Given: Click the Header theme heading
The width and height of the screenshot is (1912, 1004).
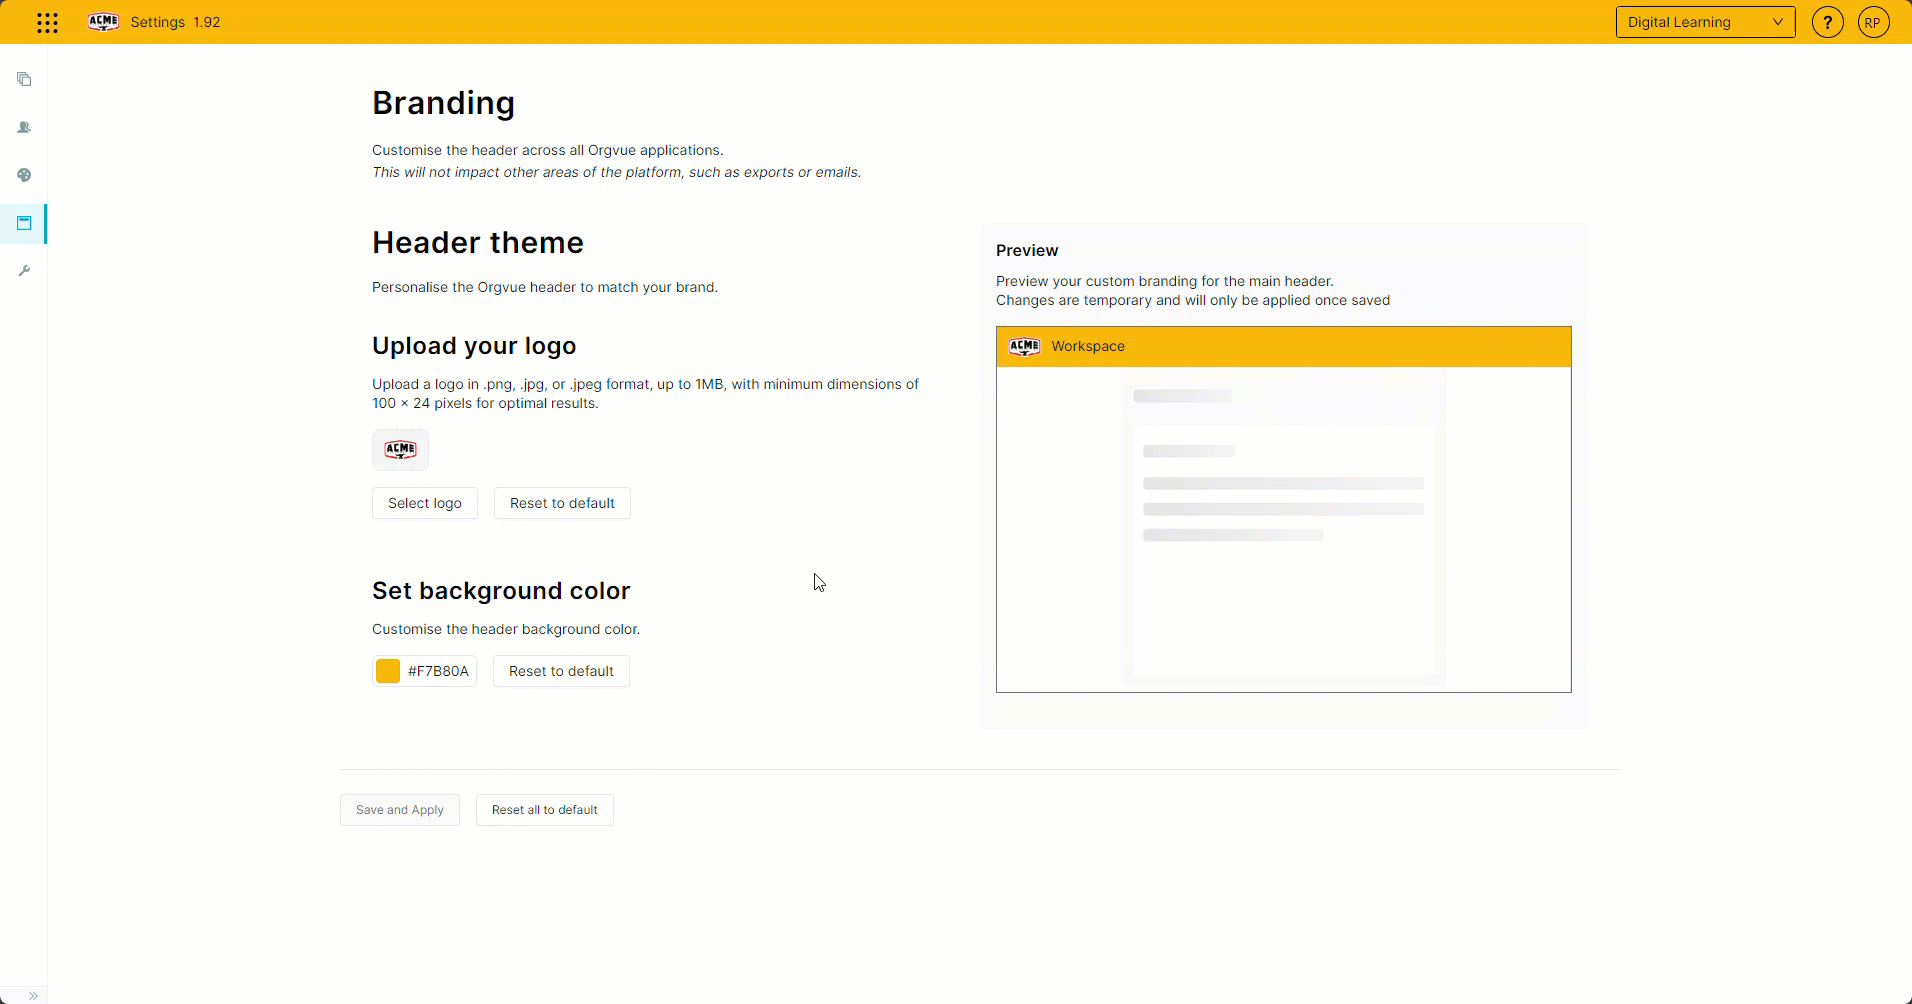Looking at the screenshot, I should [478, 243].
